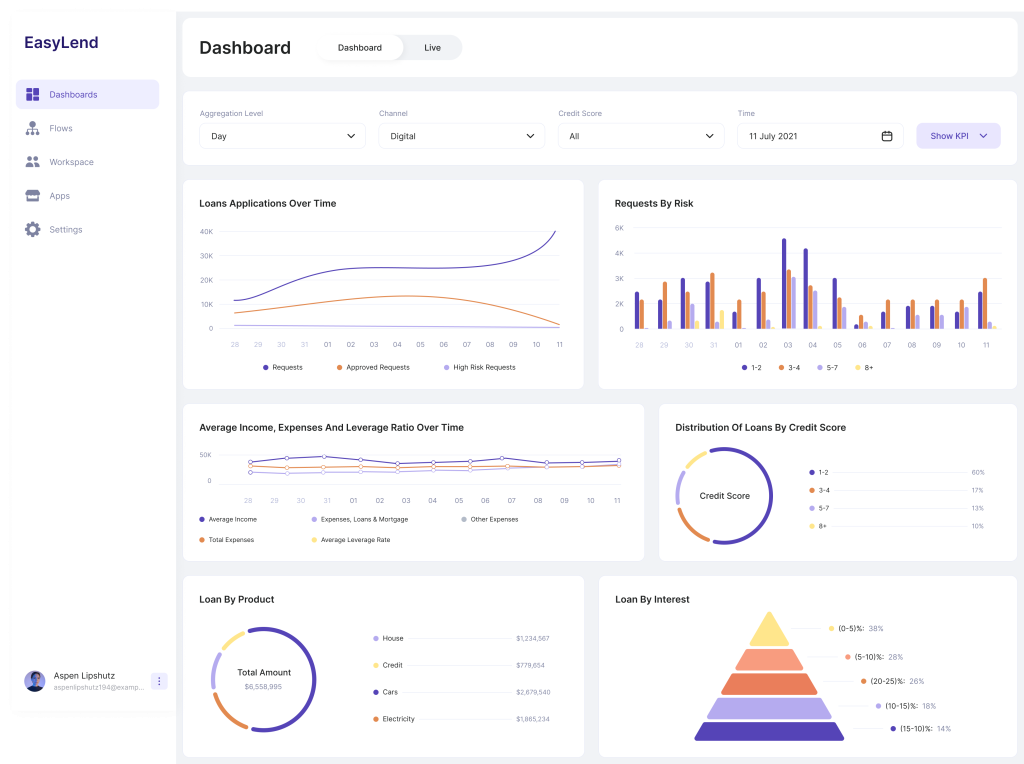Click Aspen Lipshutz profile avatar
This screenshot has width=1024, height=764.
click(x=35, y=681)
